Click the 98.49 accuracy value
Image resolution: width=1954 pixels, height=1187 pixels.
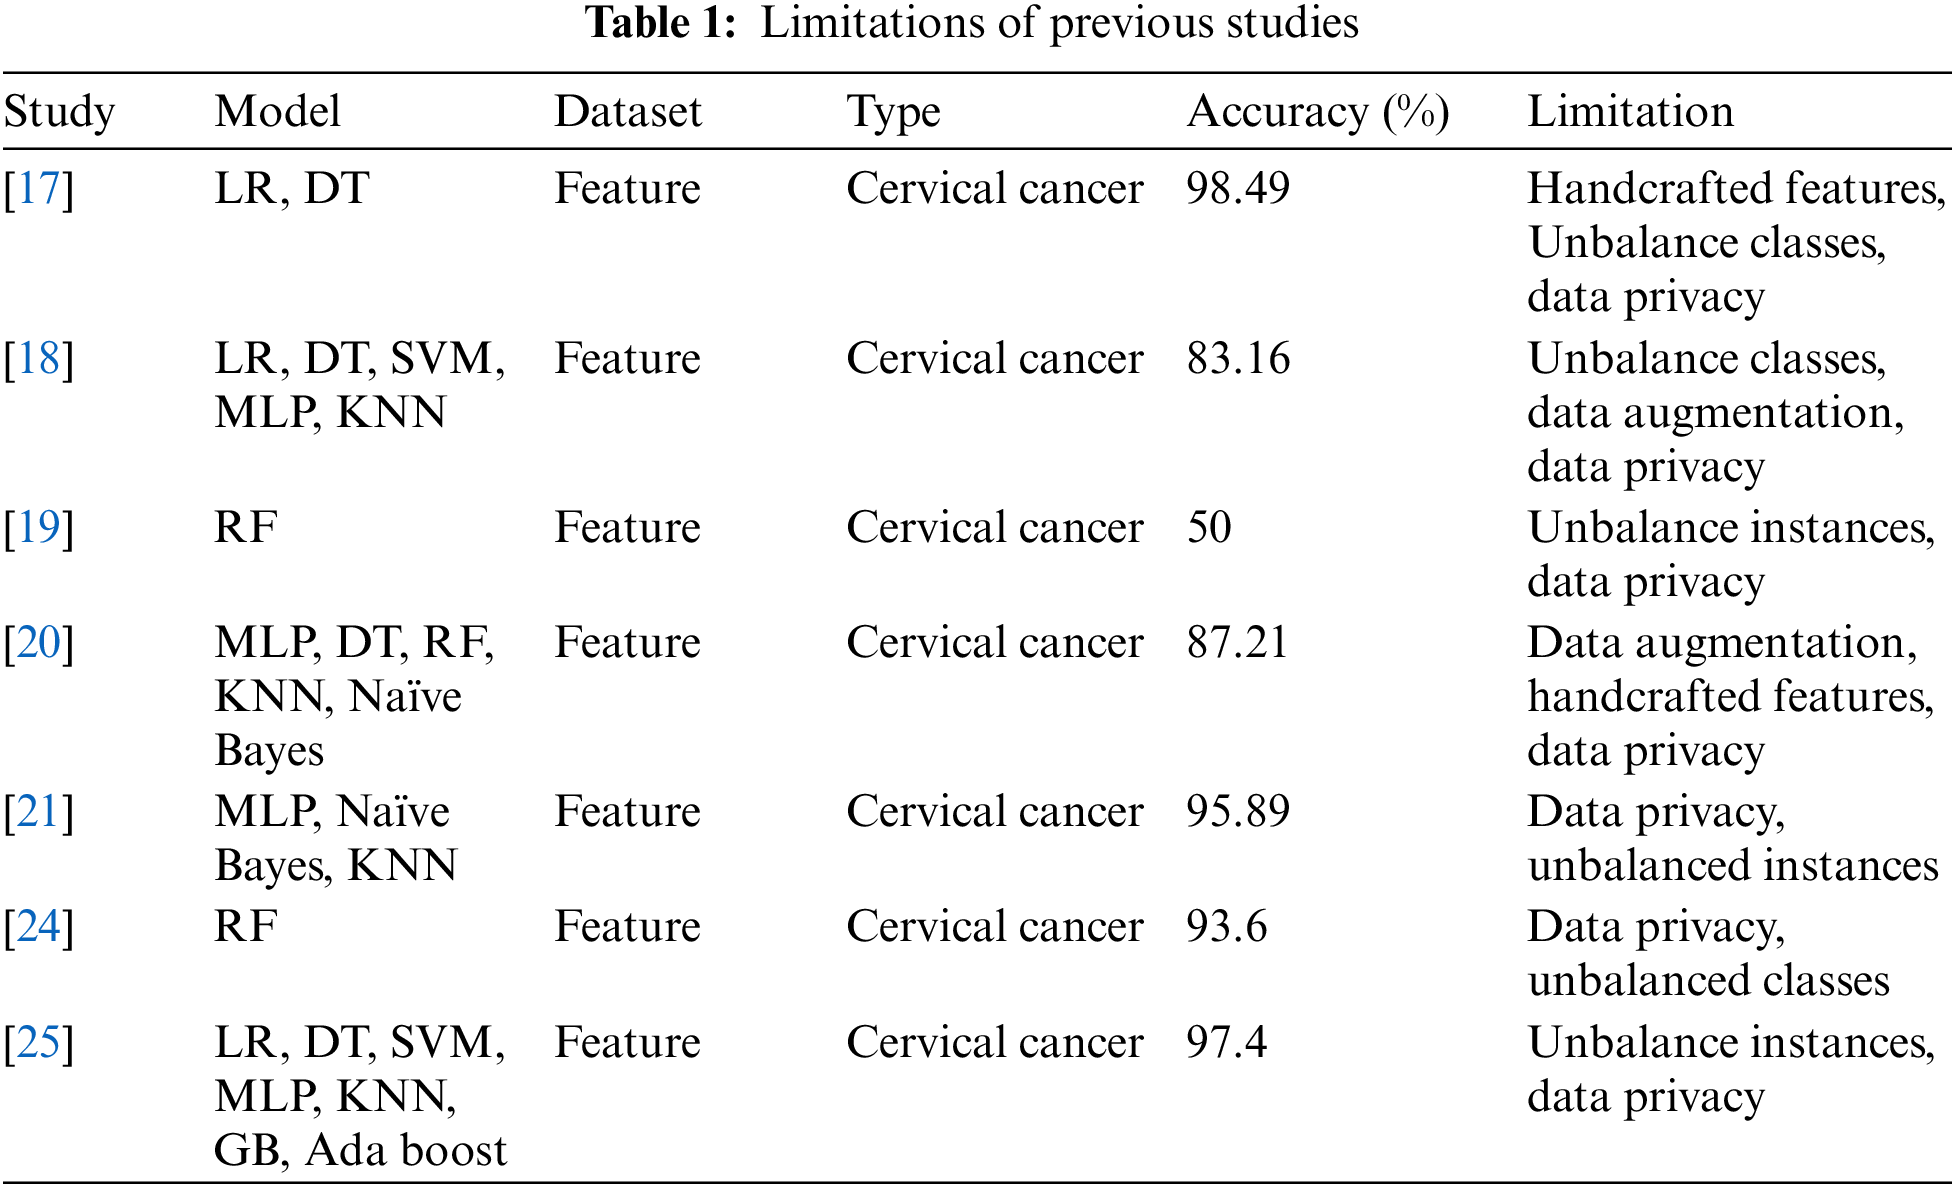[1238, 189]
